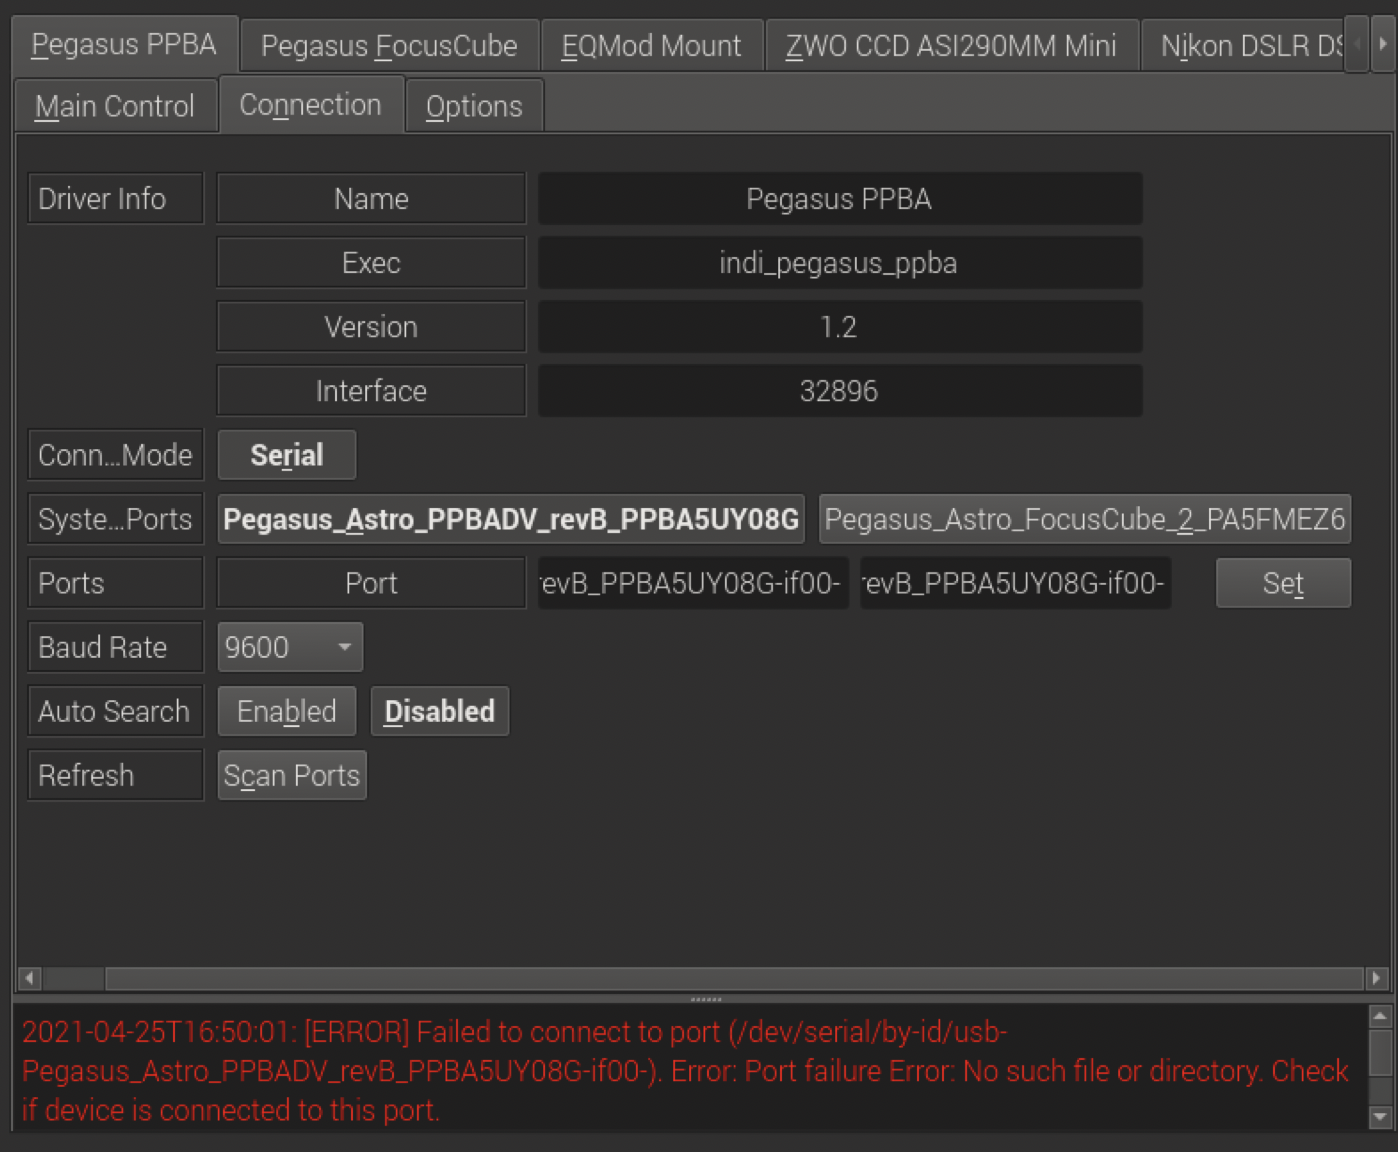Click the splitter handle above the log
The height and width of the screenshot is (1152, 1398).
[x=705, y=999]
